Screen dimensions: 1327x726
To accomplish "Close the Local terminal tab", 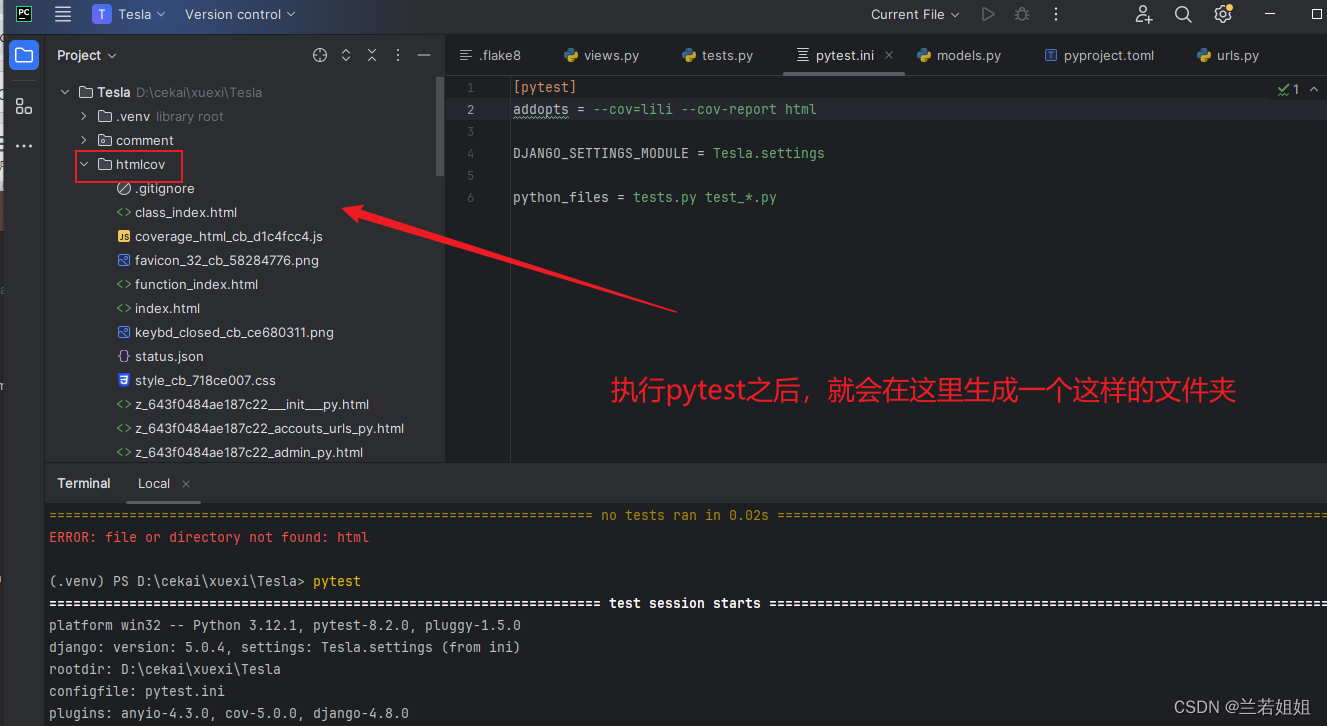I will click(x=186, y=484).
